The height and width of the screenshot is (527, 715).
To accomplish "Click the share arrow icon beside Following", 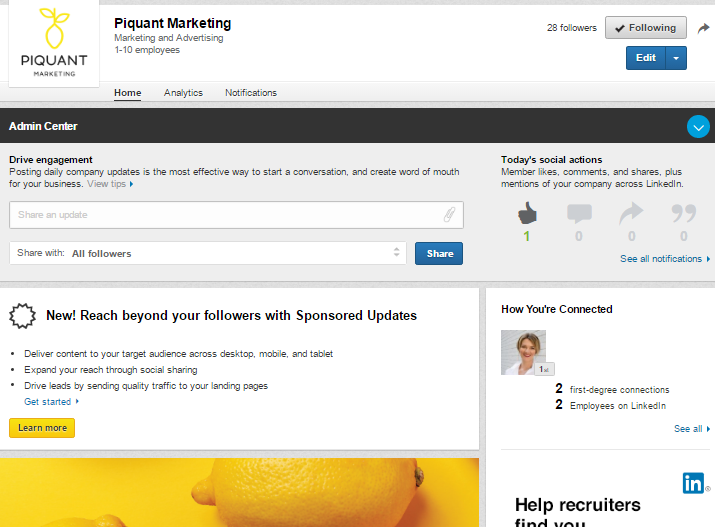I will pyautogui.click(x=704, y=28).
